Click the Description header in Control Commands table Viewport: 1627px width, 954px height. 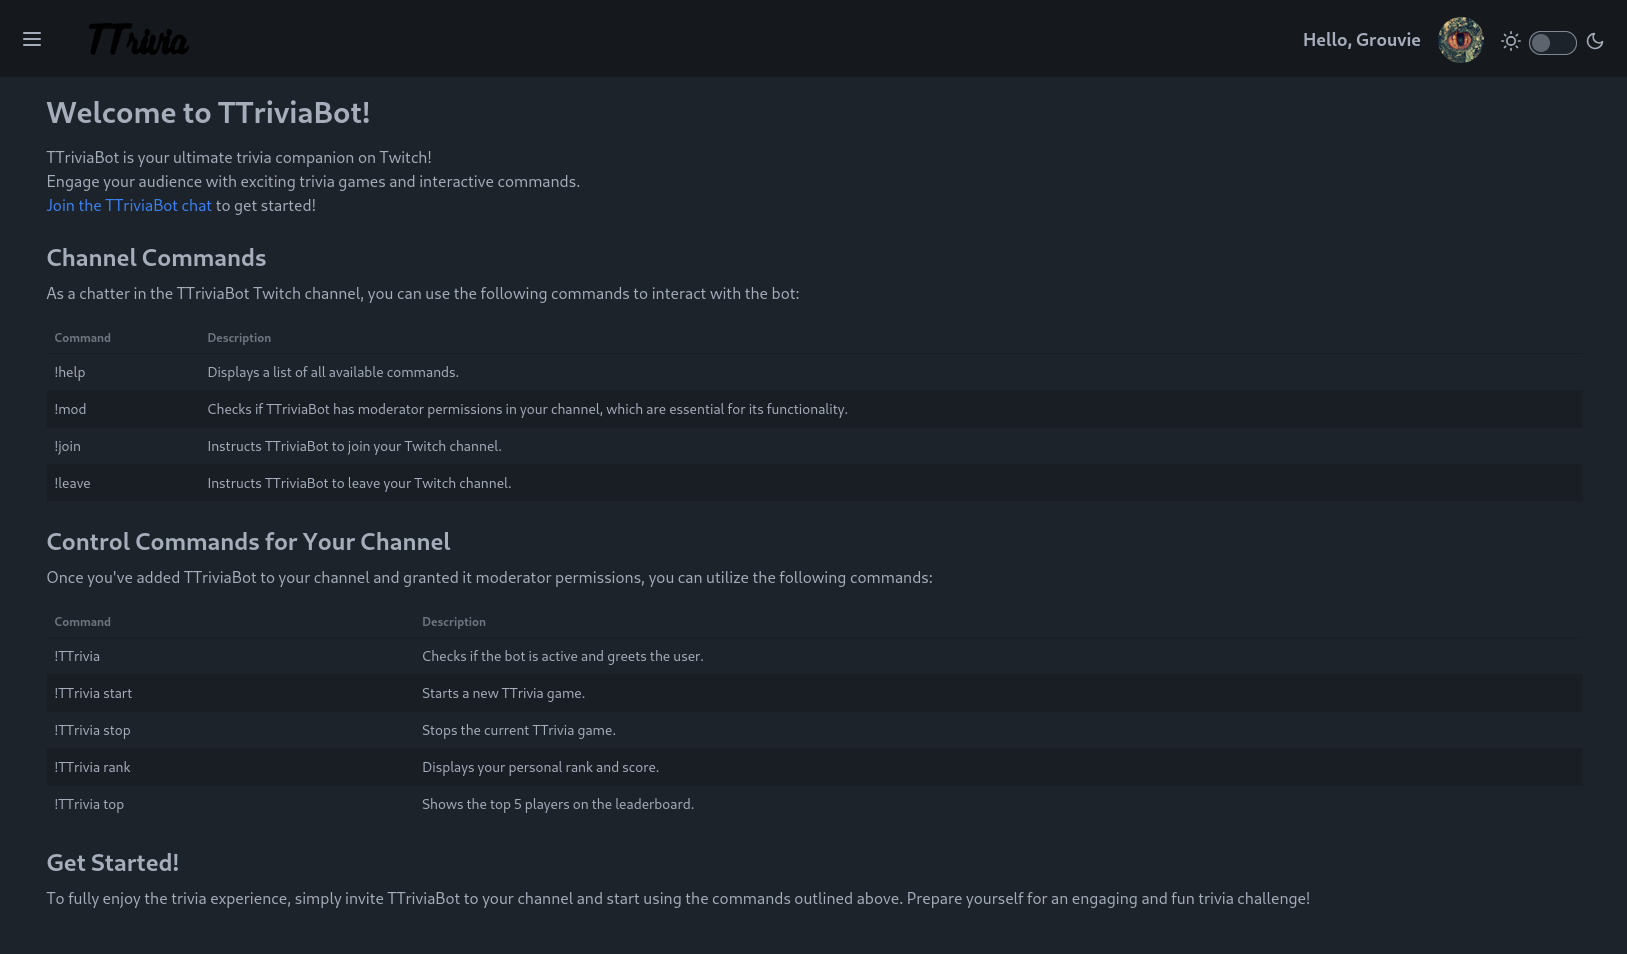pos(454,622)
